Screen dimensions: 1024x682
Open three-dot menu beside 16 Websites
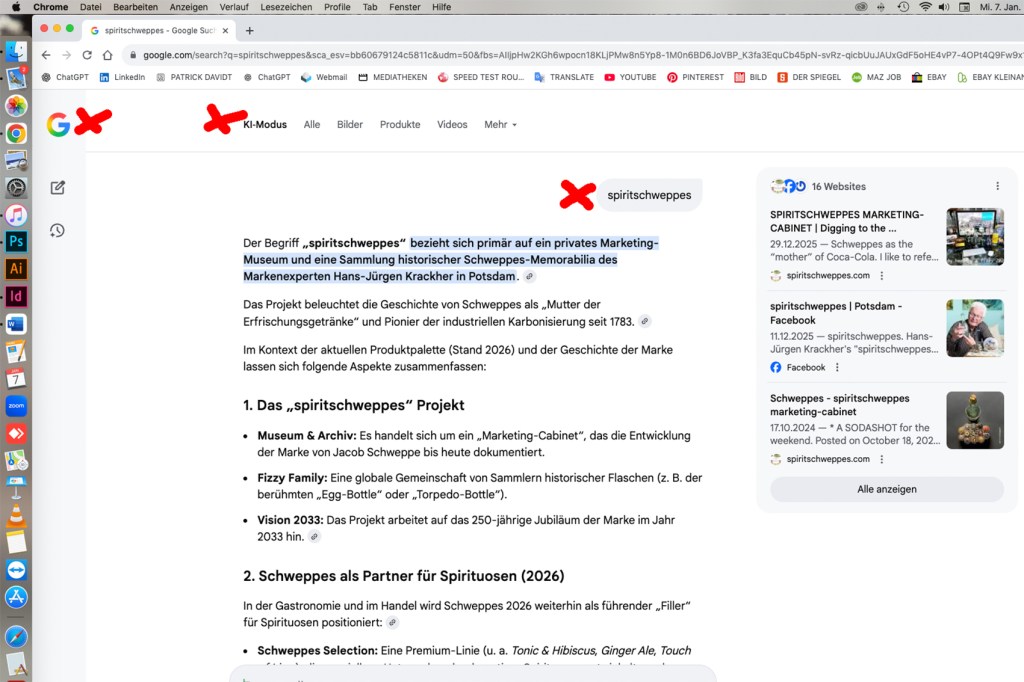point(997,186)
